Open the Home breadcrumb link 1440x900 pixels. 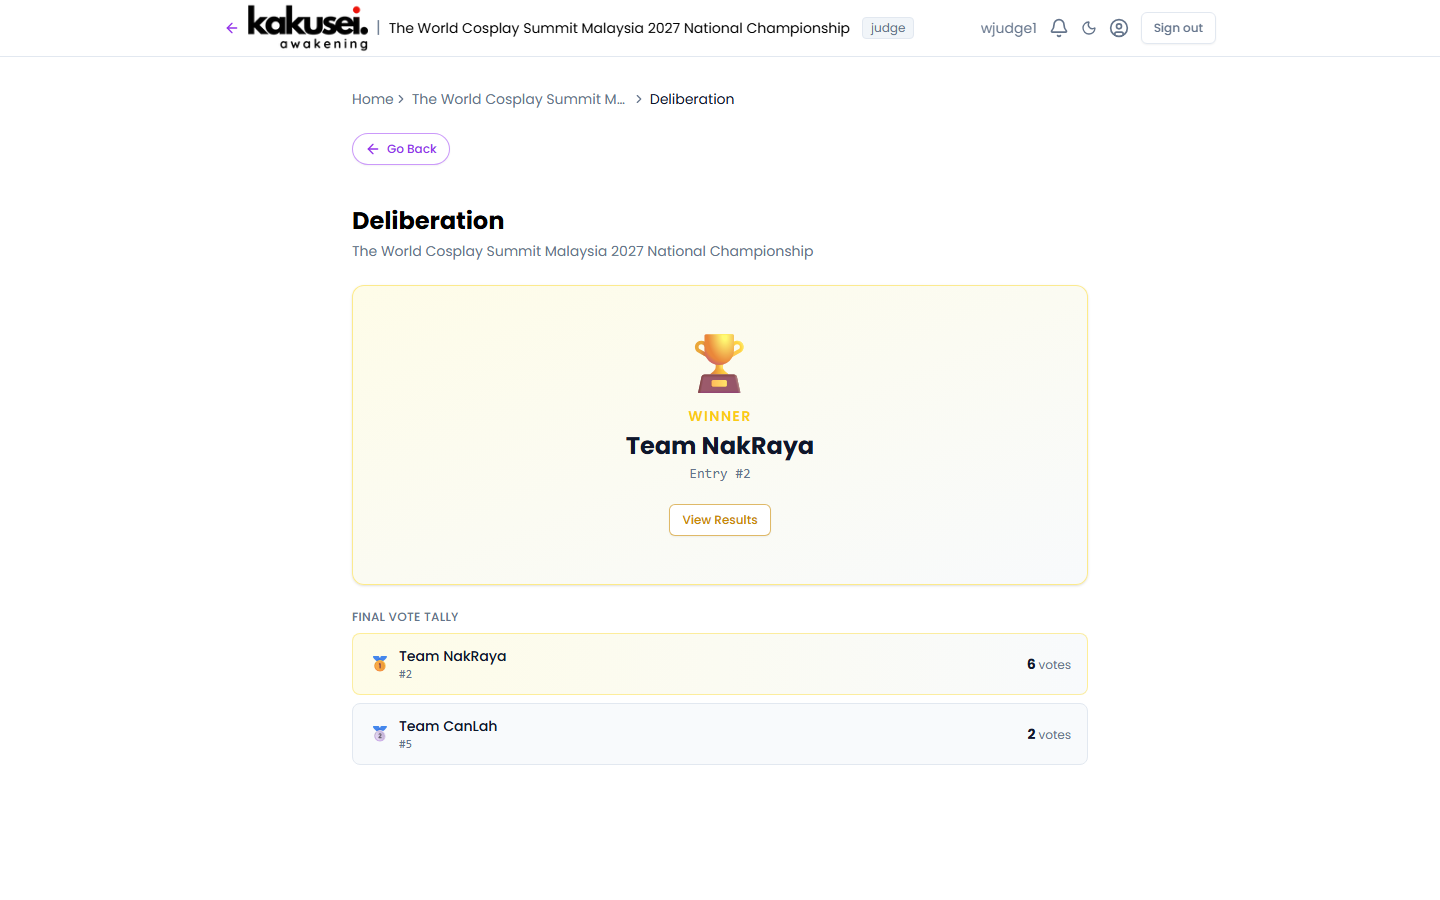(x=372, y=99)
